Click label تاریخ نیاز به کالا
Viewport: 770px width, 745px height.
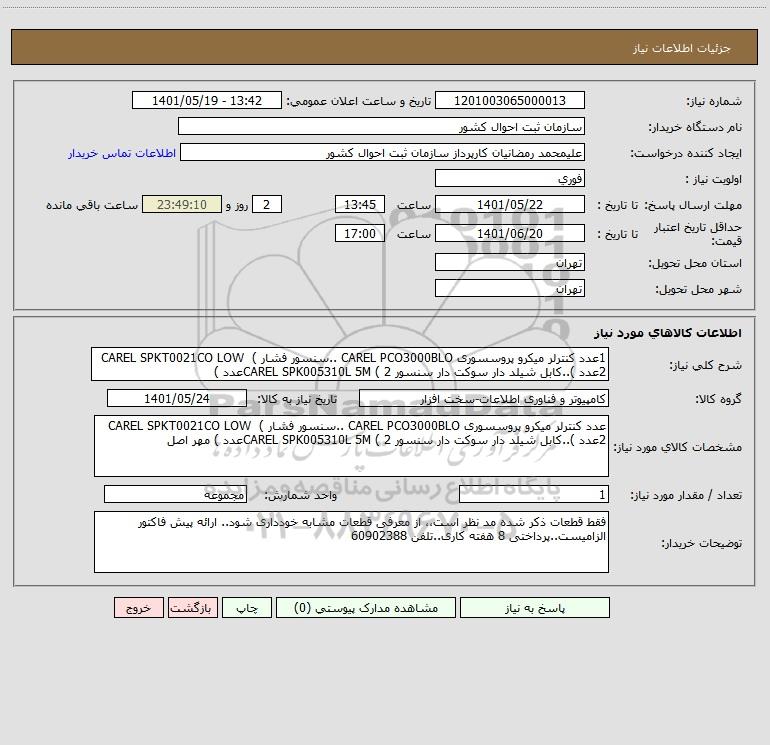point(298,399)
